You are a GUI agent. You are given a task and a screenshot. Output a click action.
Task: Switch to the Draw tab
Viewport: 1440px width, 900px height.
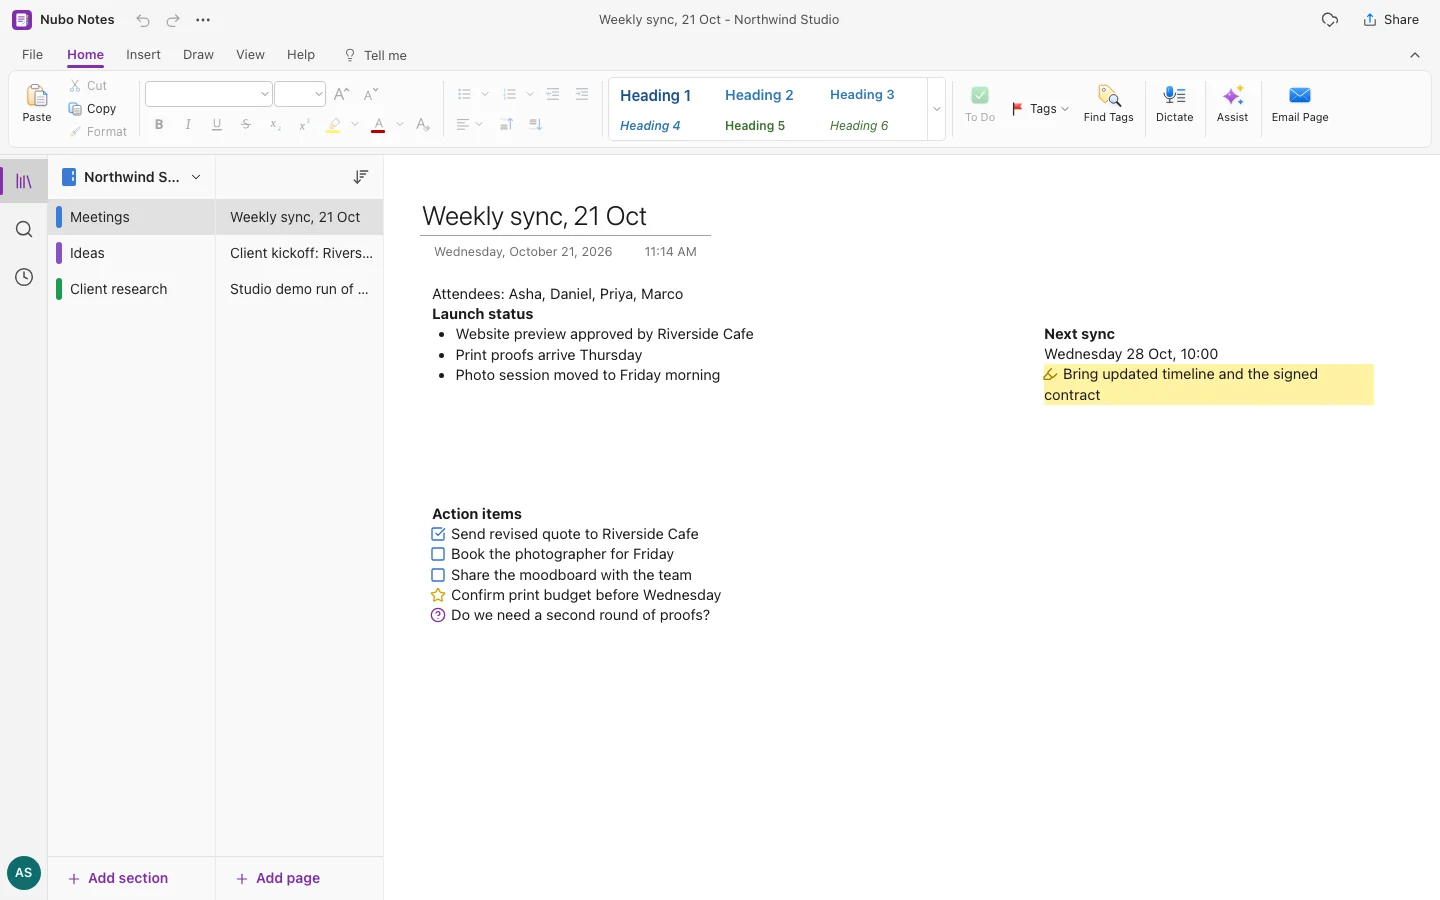click(x=198, y=55)
